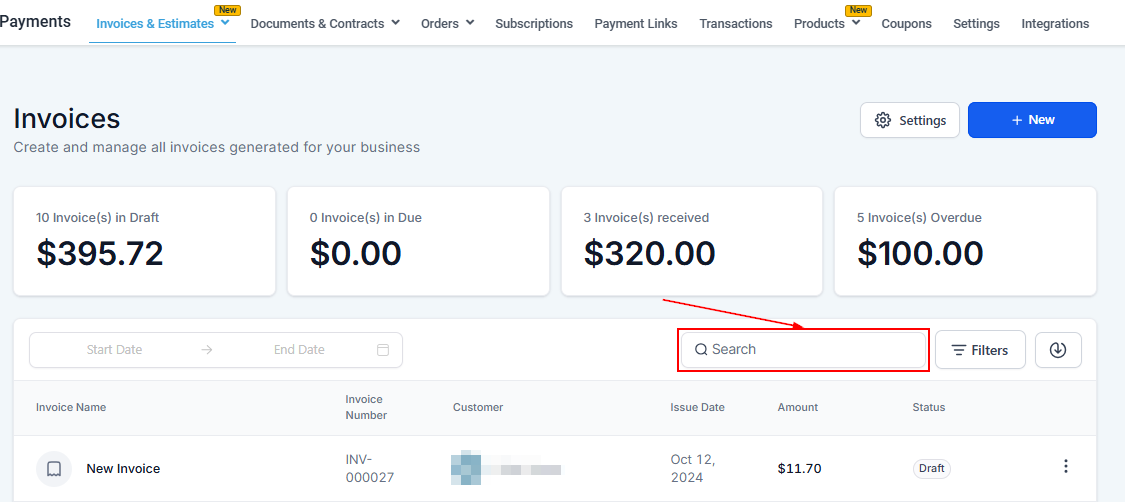1125x502 pixels.
Task: Navigate to the Coupons tab
Action: [x=906, y=23]
